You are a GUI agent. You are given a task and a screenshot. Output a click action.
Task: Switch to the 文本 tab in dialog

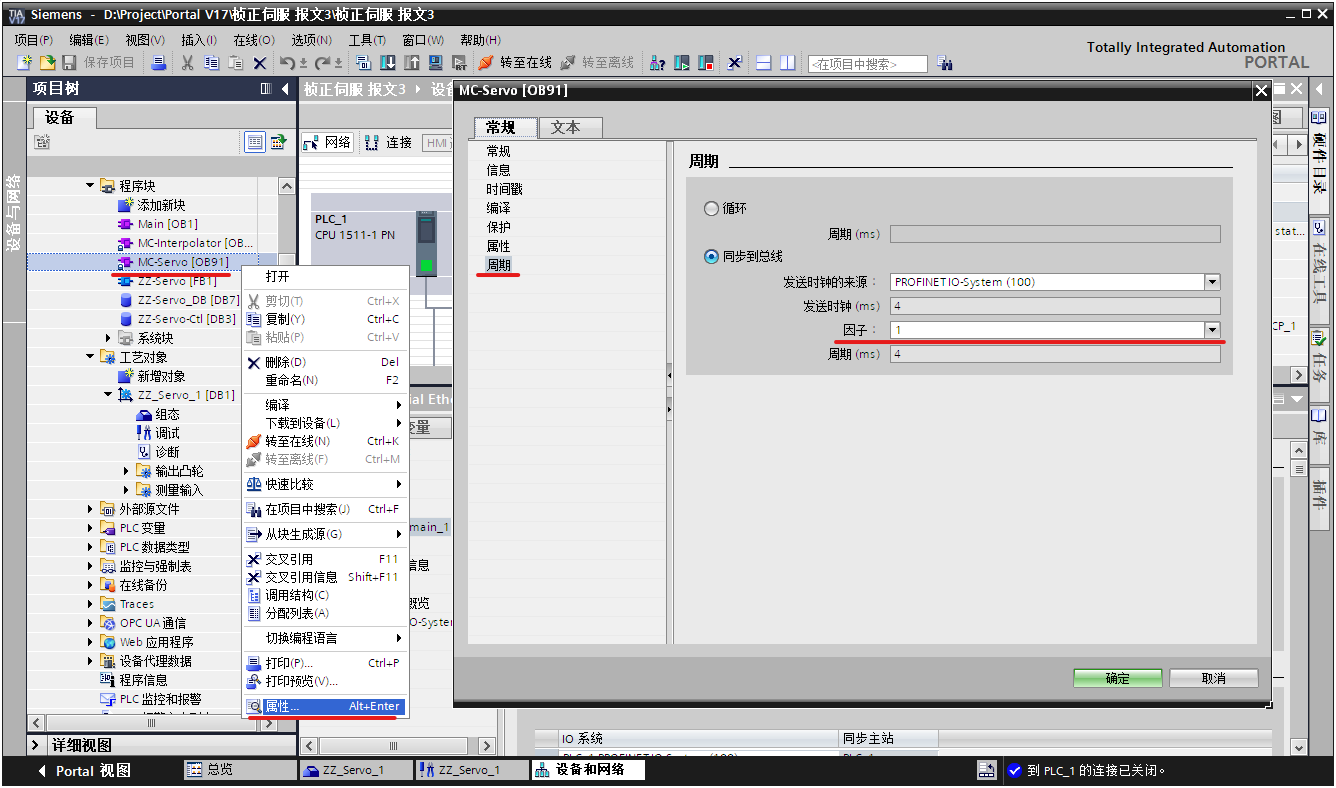(x=570, y=128)
